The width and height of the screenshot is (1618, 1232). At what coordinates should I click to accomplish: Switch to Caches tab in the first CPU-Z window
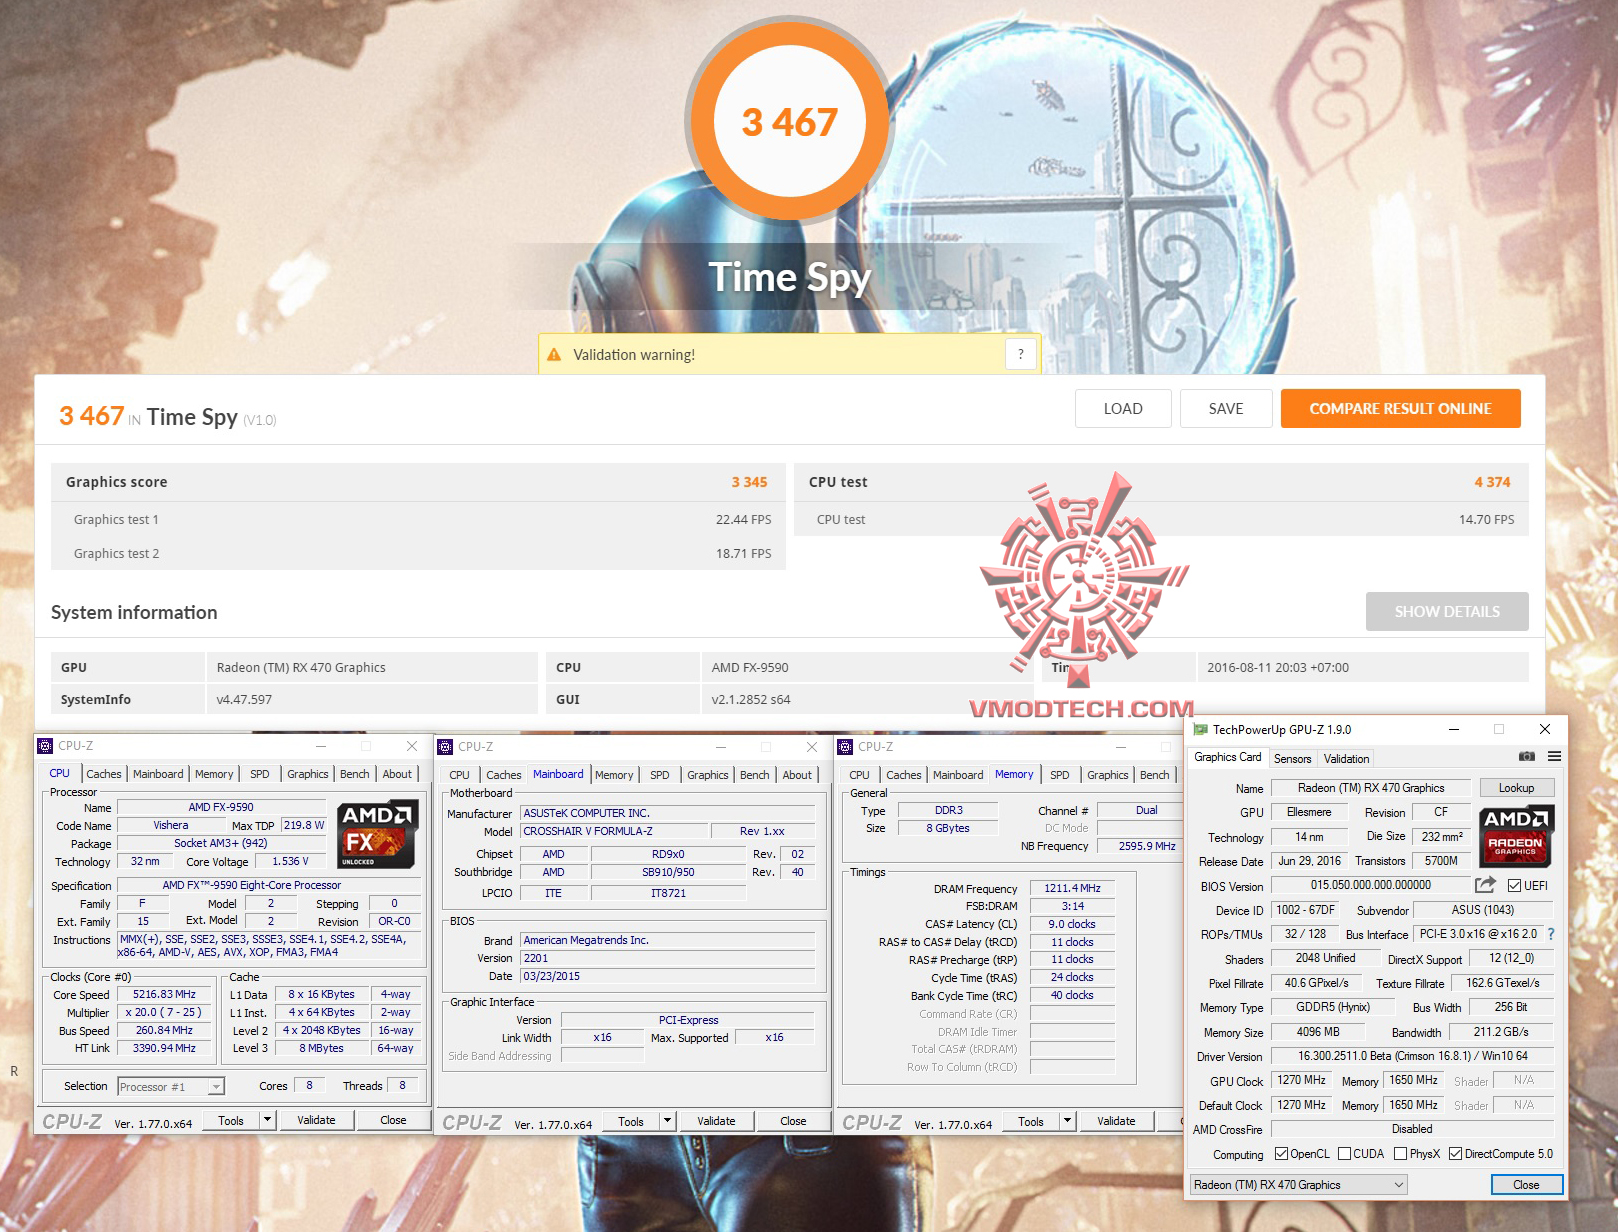[x=104, y=774]
